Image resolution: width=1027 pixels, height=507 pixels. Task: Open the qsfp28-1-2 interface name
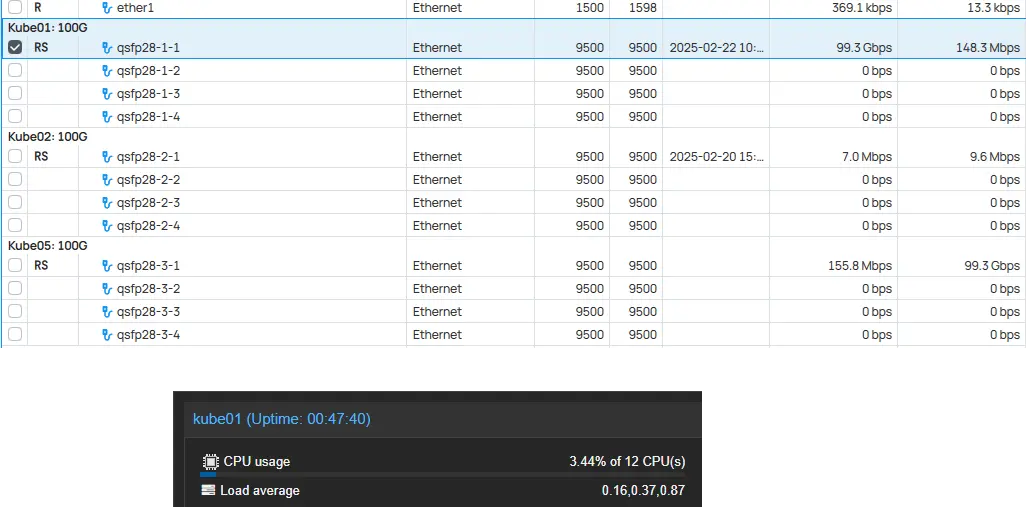point(148,70)
